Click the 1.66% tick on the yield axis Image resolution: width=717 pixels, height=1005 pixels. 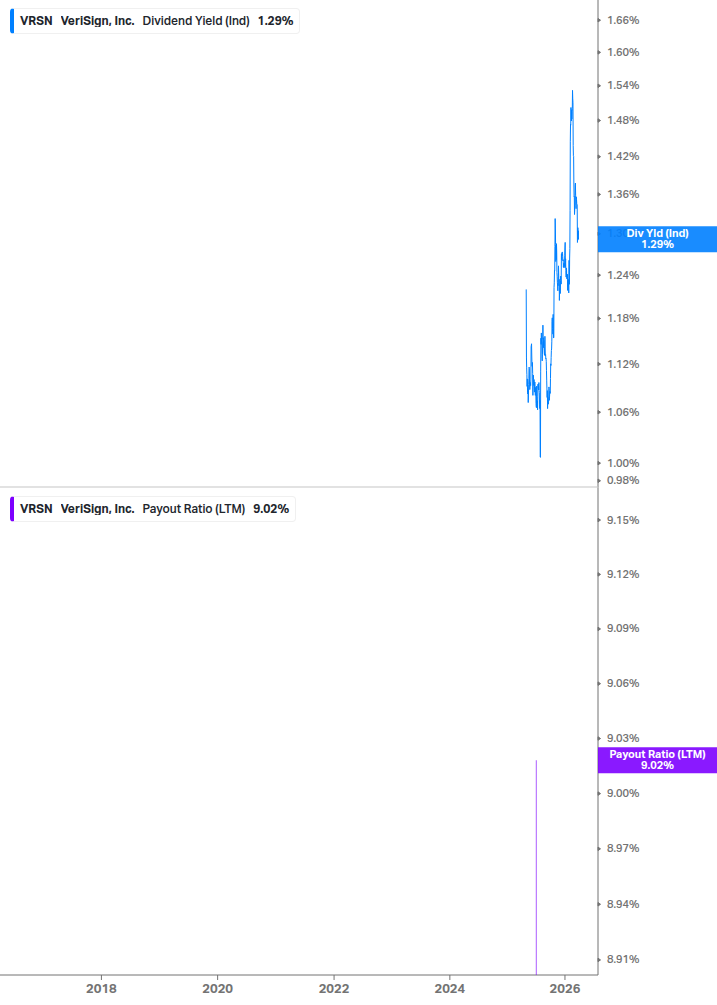[623, 20]
